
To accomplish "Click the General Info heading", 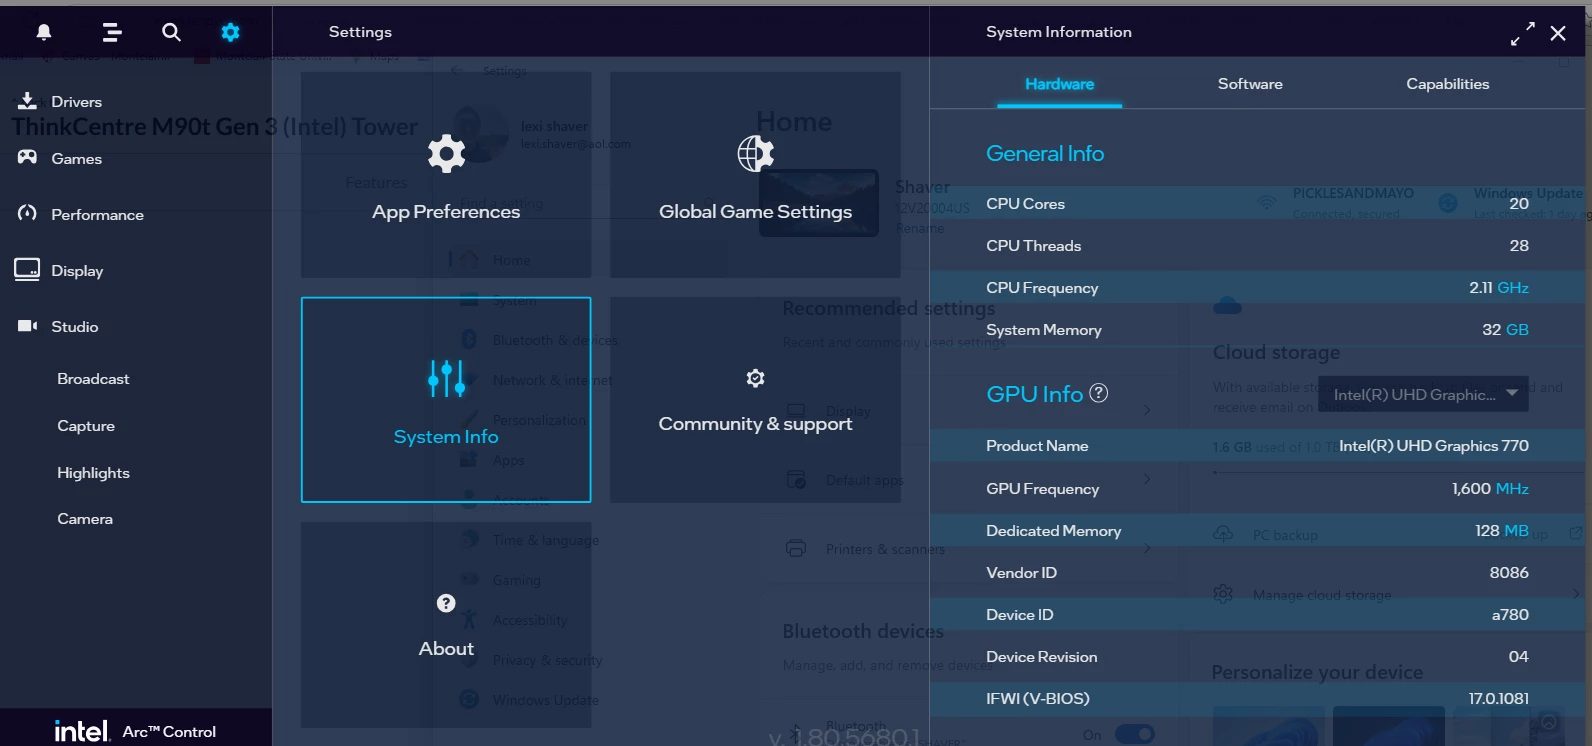I will [x=1045, y=154].
